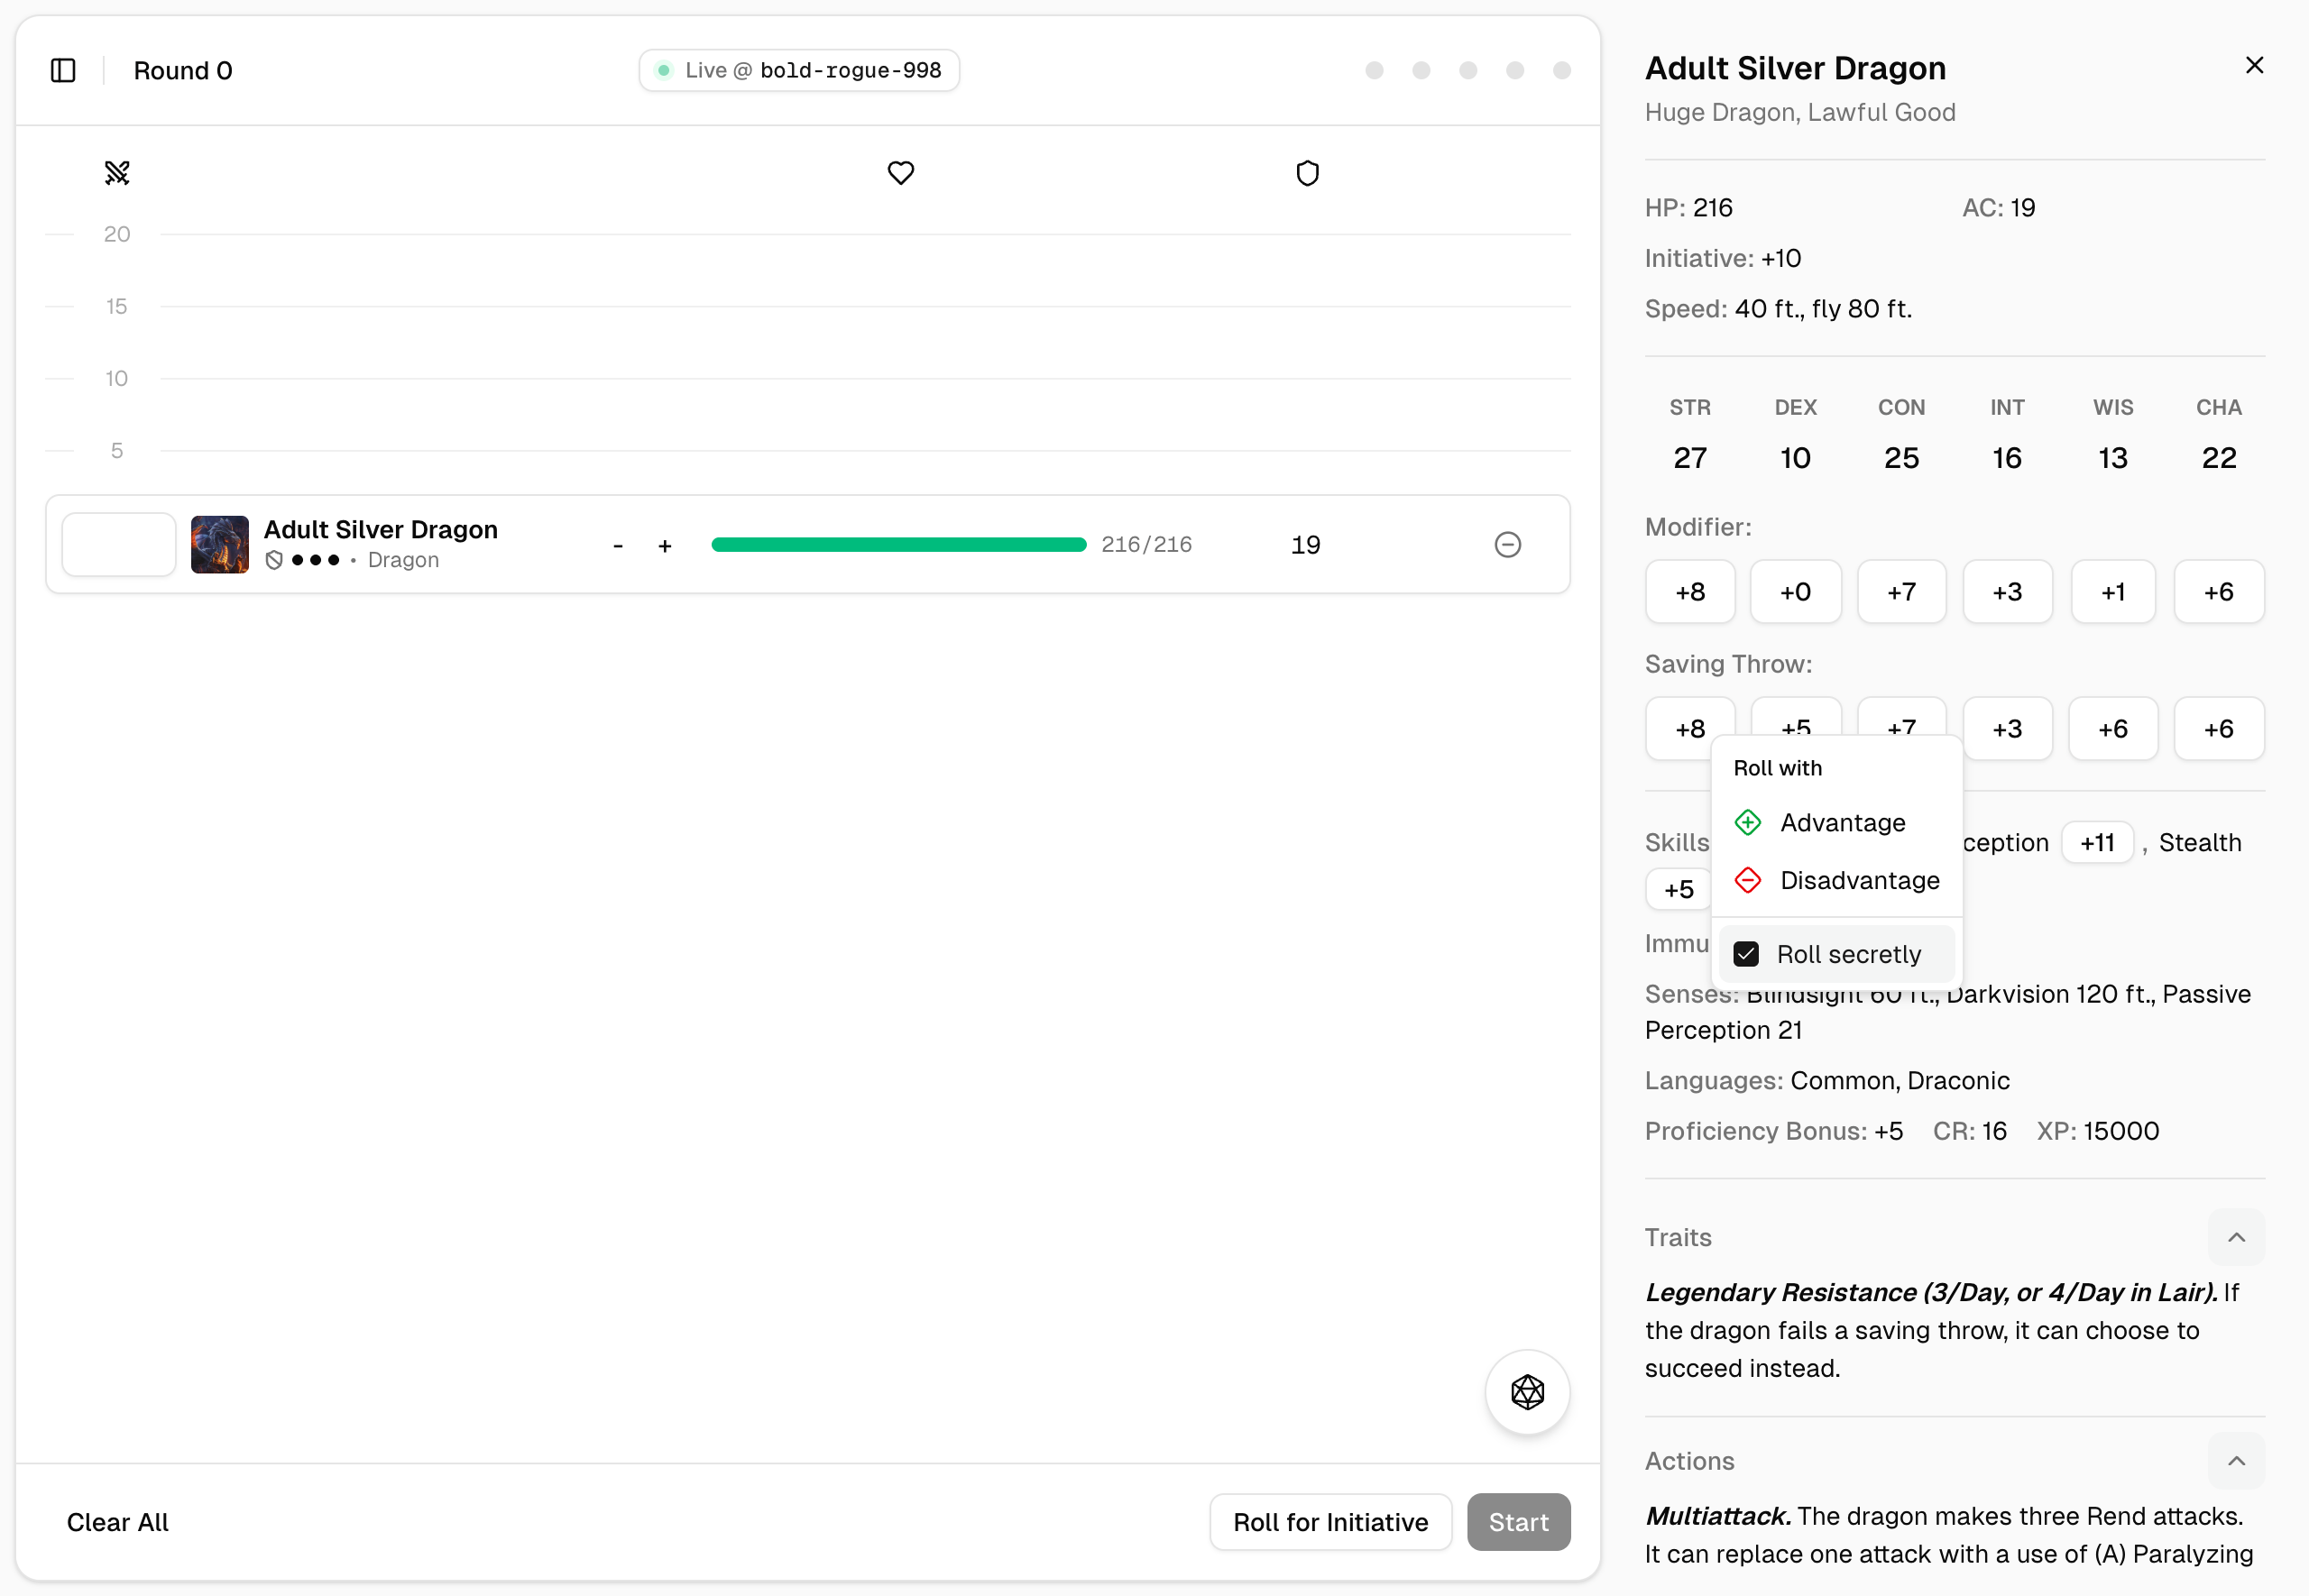Click the crossed swords initiative icon
Image resolution: width=2309 pixels, height=1596 pixels.
tap(117, 173)
